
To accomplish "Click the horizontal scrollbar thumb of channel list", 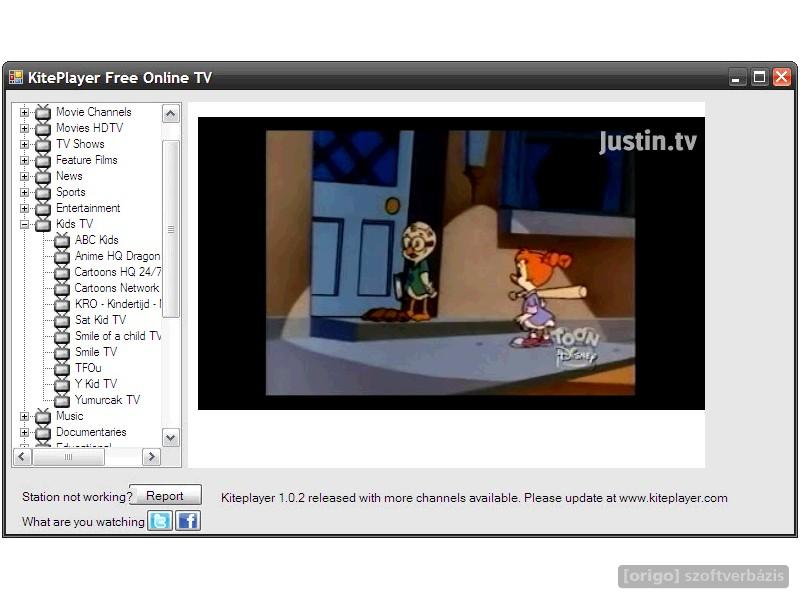I will (68, 456).
